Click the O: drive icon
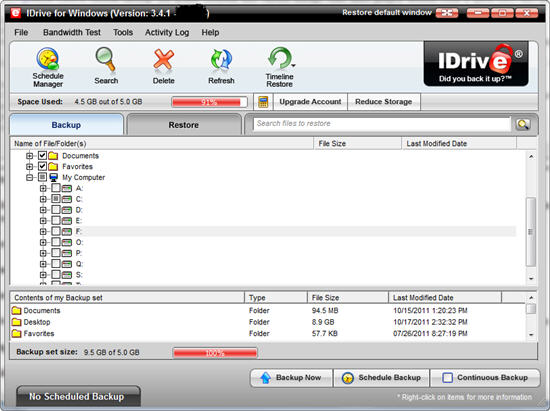The width and height of the screenshot is (550, 411). tap(67, 242)
